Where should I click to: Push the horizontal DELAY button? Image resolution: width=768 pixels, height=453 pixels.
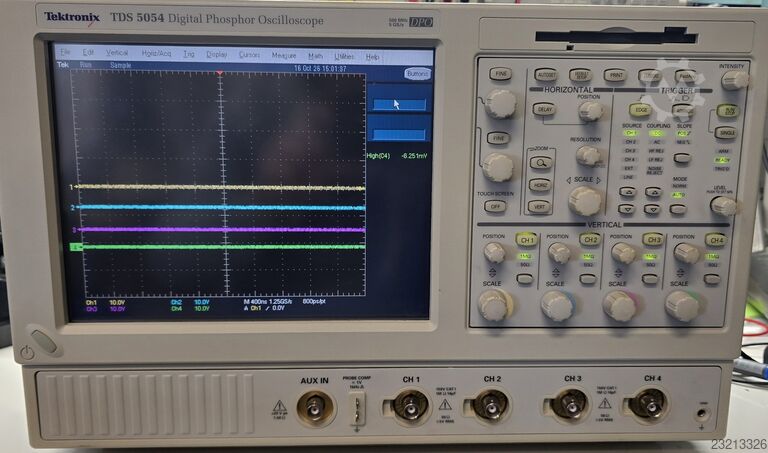pos(545,109)
